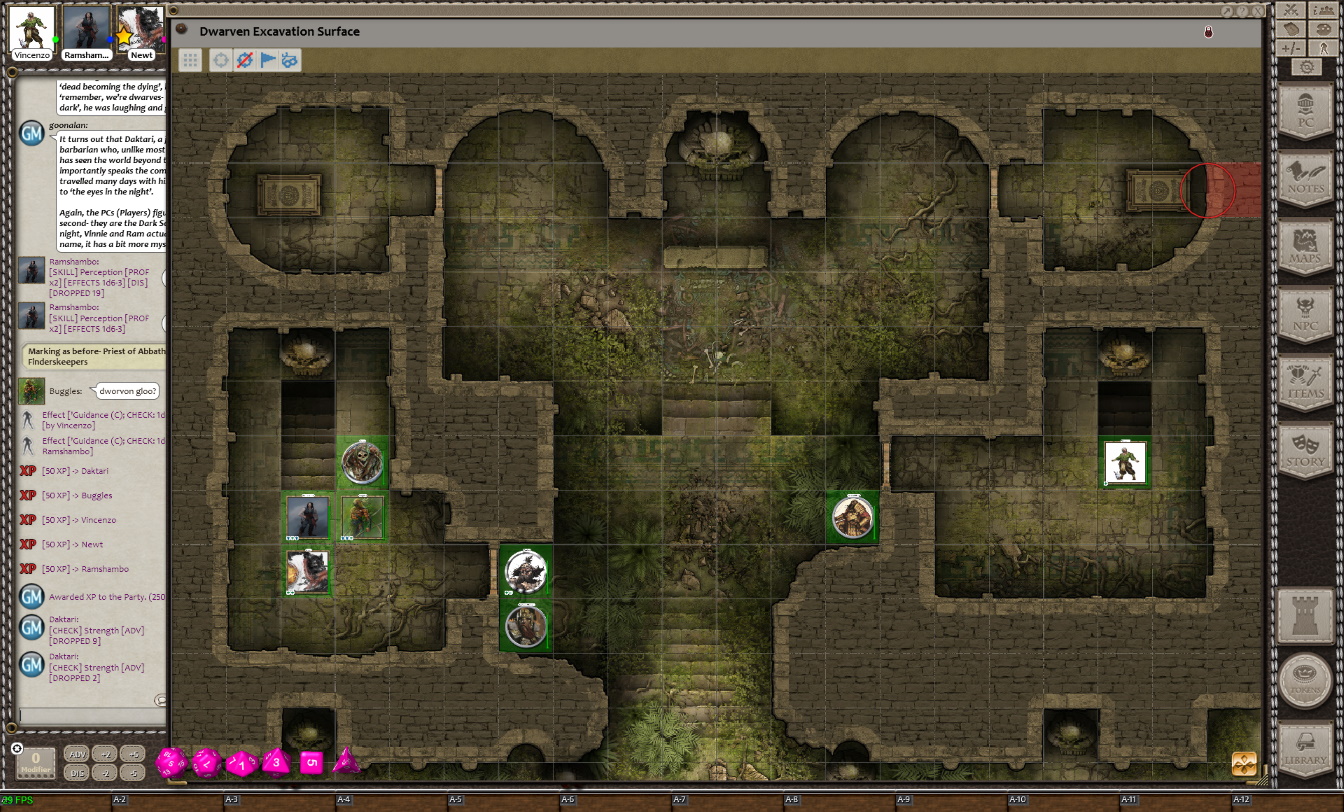This screenshot has height=812, width=1344.
Task: Click the pink d8 die
Action: (276, 762)
